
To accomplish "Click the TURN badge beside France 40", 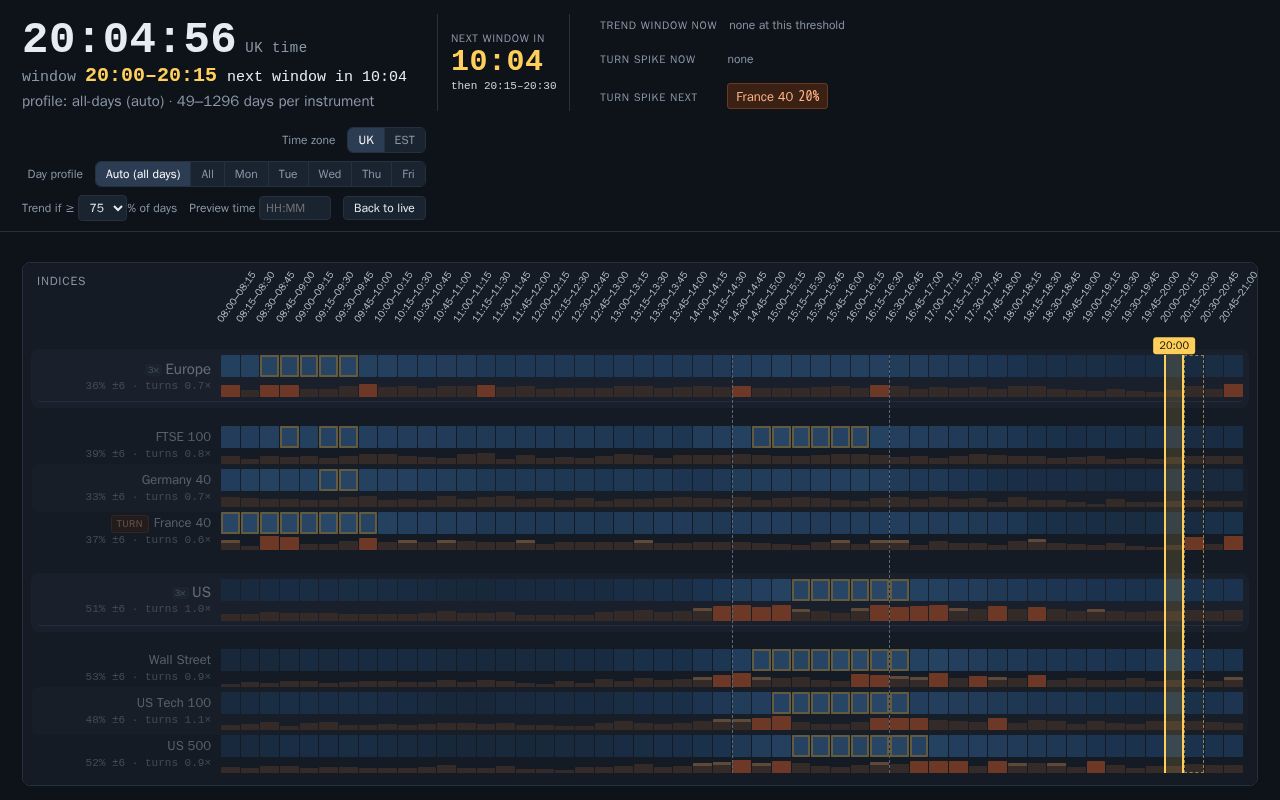I will pos(129,523).
